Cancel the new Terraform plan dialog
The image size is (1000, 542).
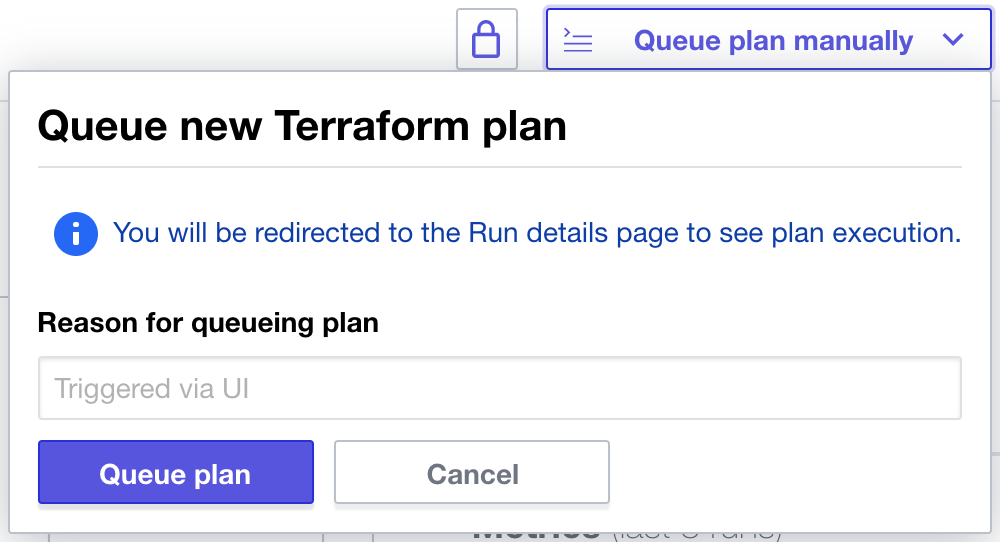click(472, 472)
